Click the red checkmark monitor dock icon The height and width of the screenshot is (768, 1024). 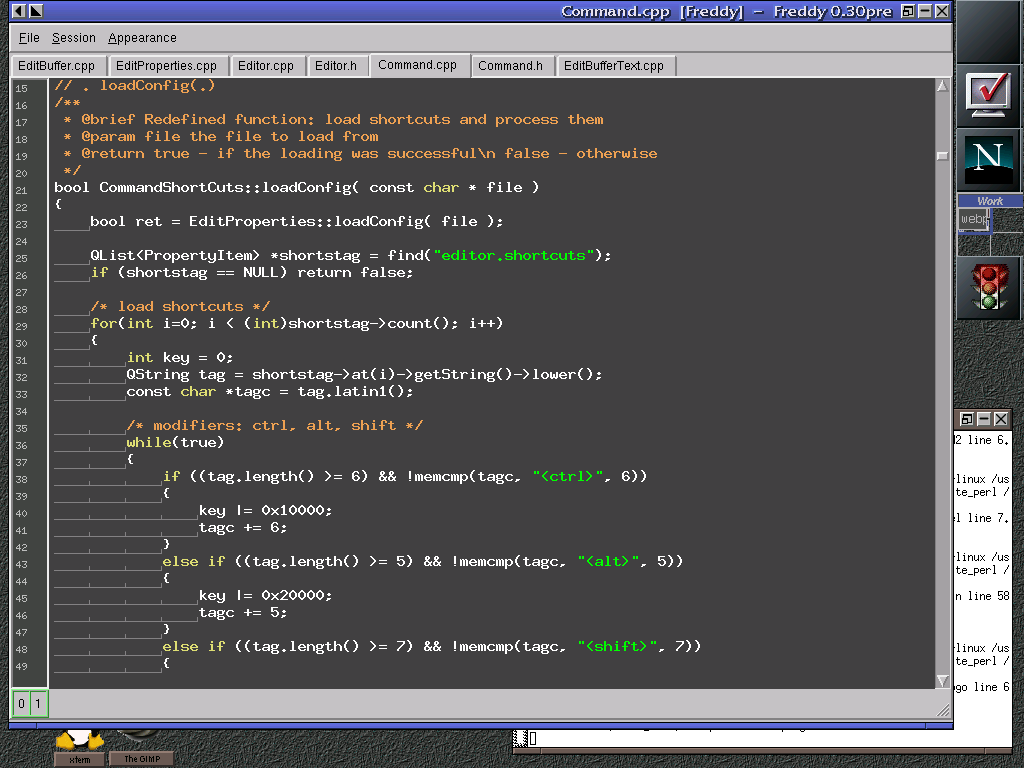[989, 94]
